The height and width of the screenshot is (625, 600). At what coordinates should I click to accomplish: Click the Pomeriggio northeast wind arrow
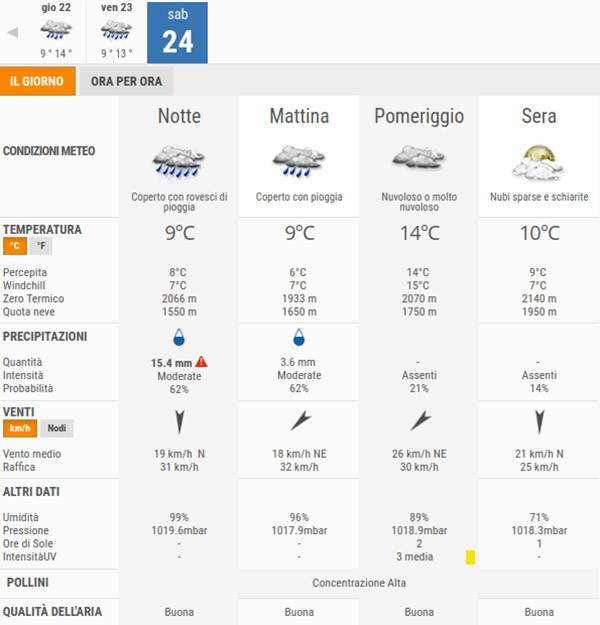[419, 421]
